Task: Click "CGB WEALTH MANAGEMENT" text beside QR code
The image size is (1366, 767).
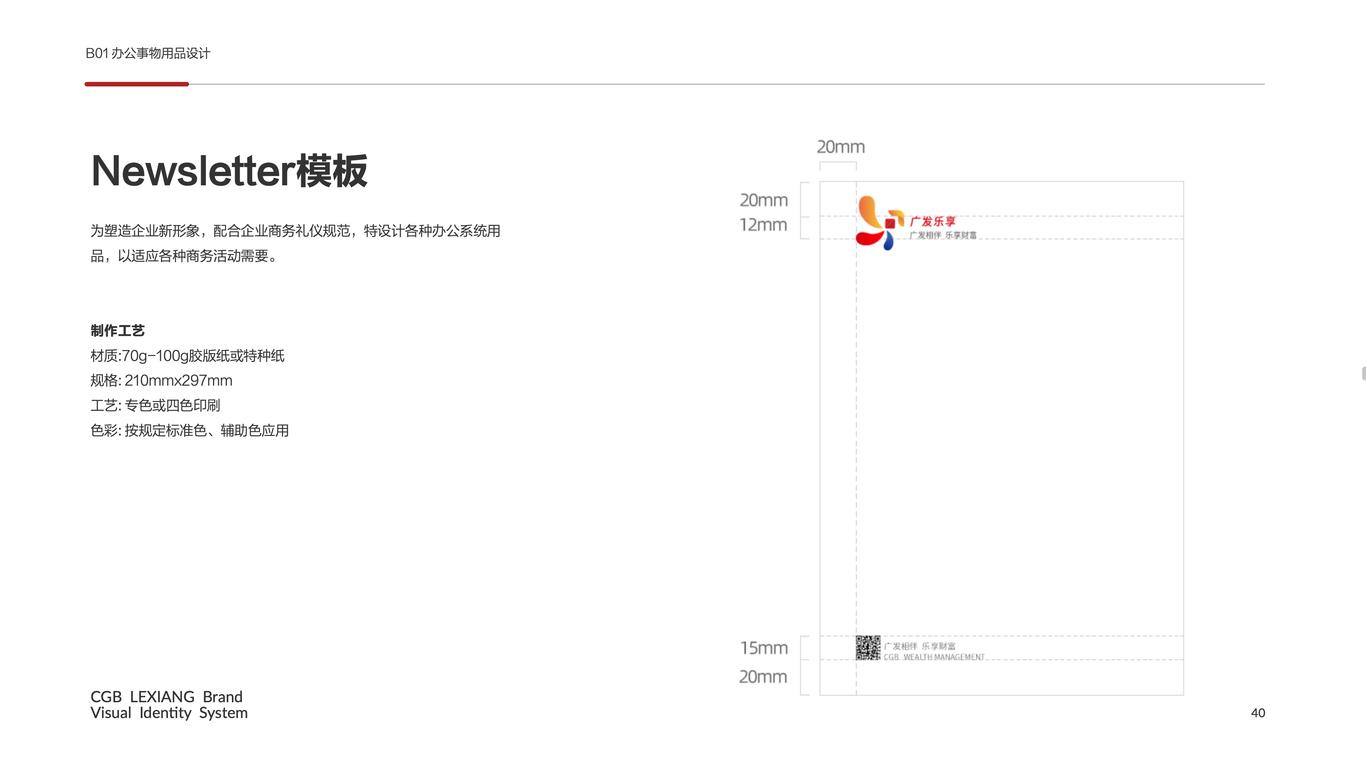Action: pos(935,657)
